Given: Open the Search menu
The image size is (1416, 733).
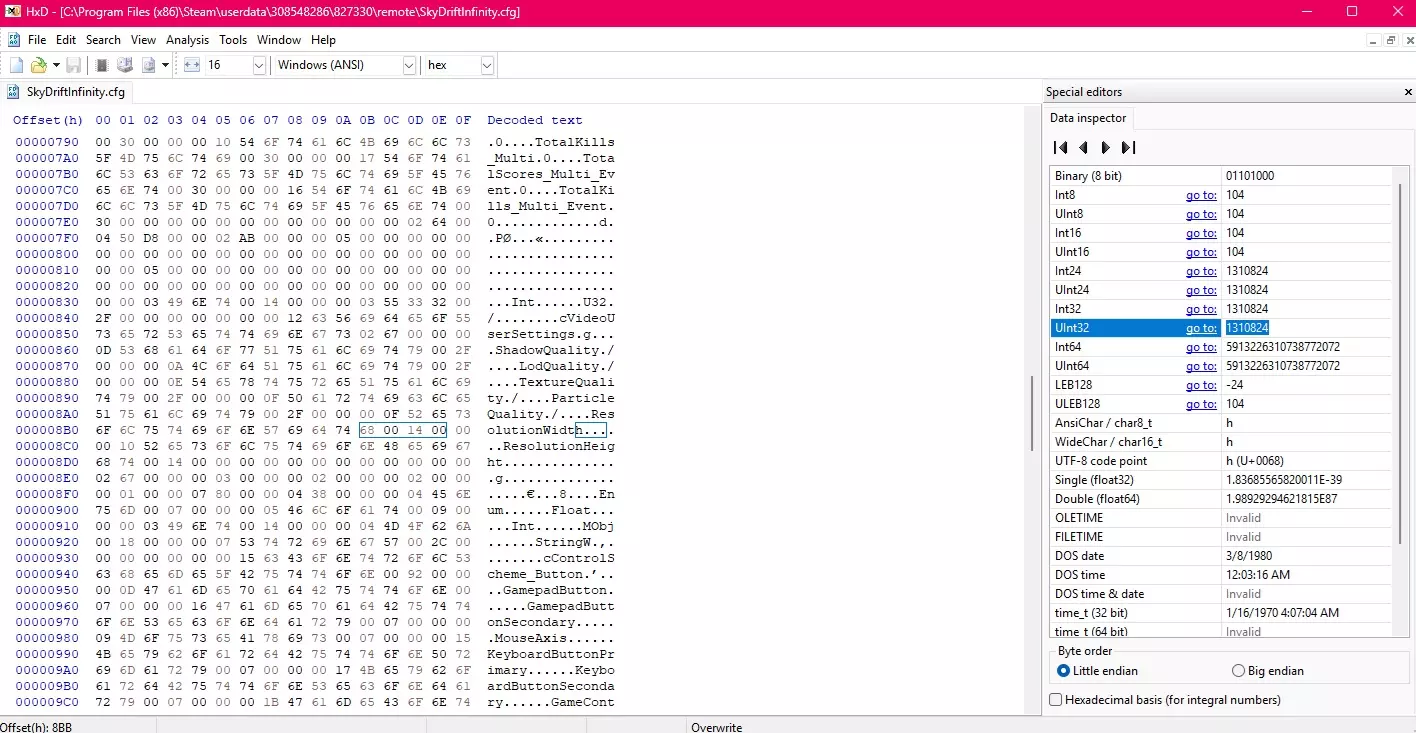Looking at the screenshot, I should (x=103, y=40).
